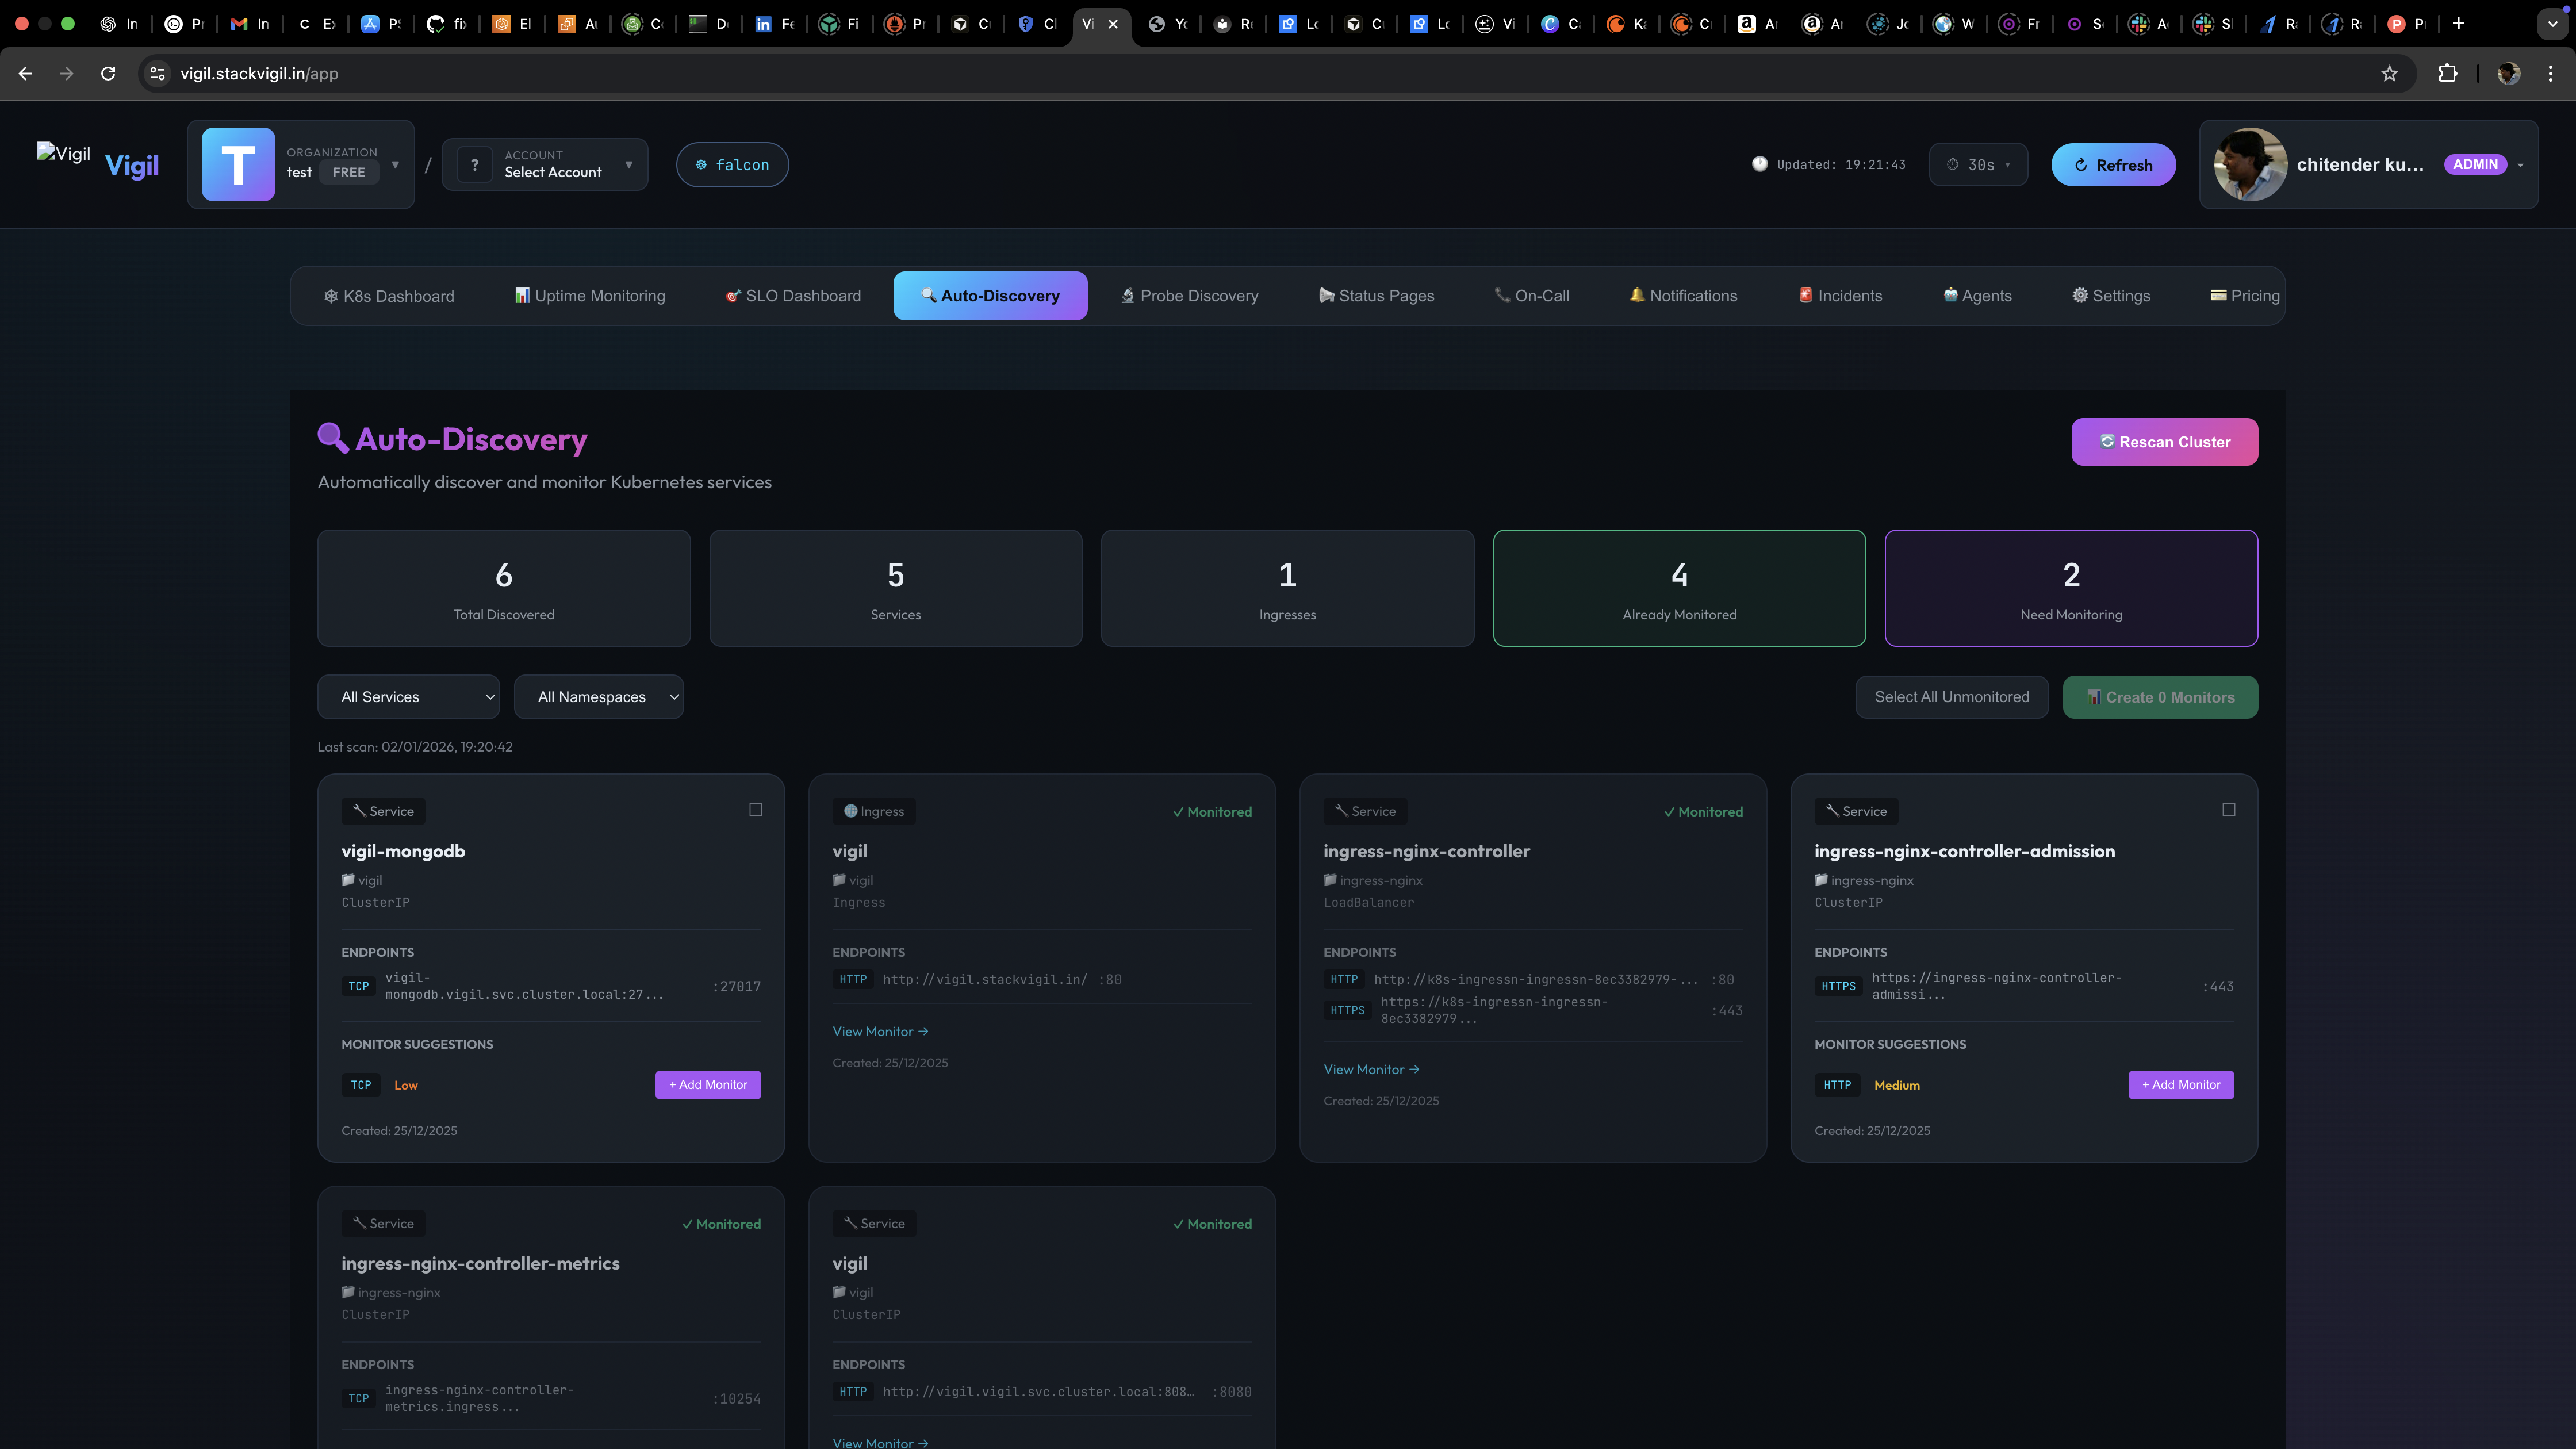Viewport: 2576px width, 1449px height.
Task: Add Monitor for vigil-mongodb service
Action: [x=708, y=1085]
